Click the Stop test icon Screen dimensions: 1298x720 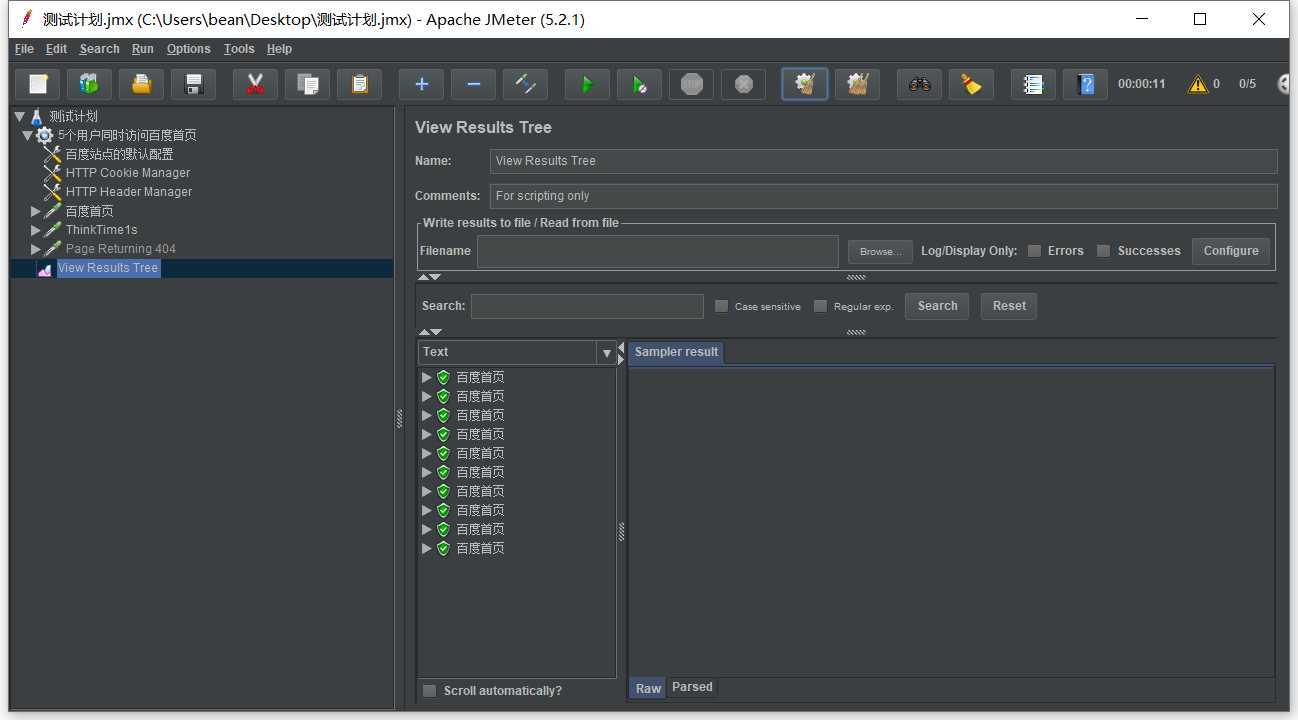[691, 84]
